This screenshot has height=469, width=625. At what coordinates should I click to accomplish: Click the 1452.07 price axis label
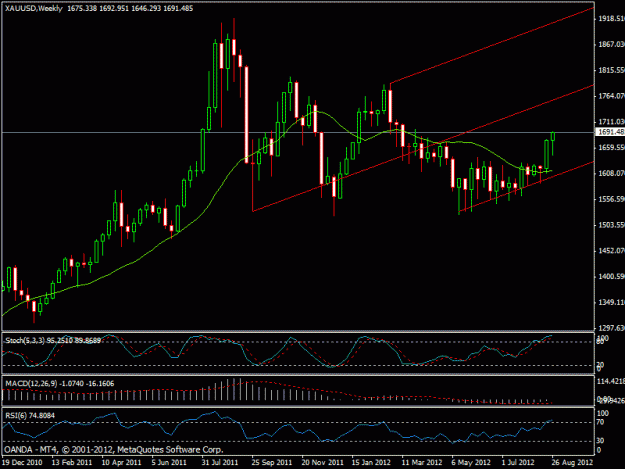pyautogui.click(x=611, y=251)
